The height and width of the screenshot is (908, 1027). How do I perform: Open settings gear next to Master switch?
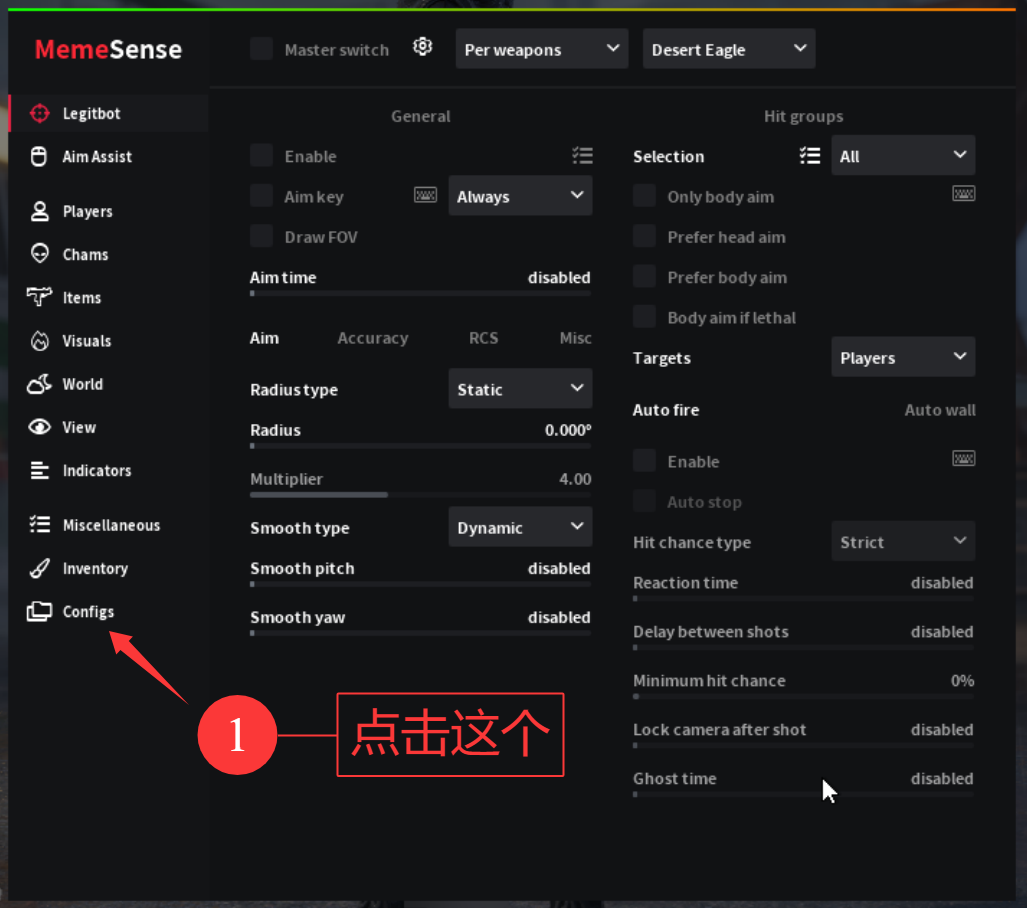pyautogui.click(x=423, y=47)
